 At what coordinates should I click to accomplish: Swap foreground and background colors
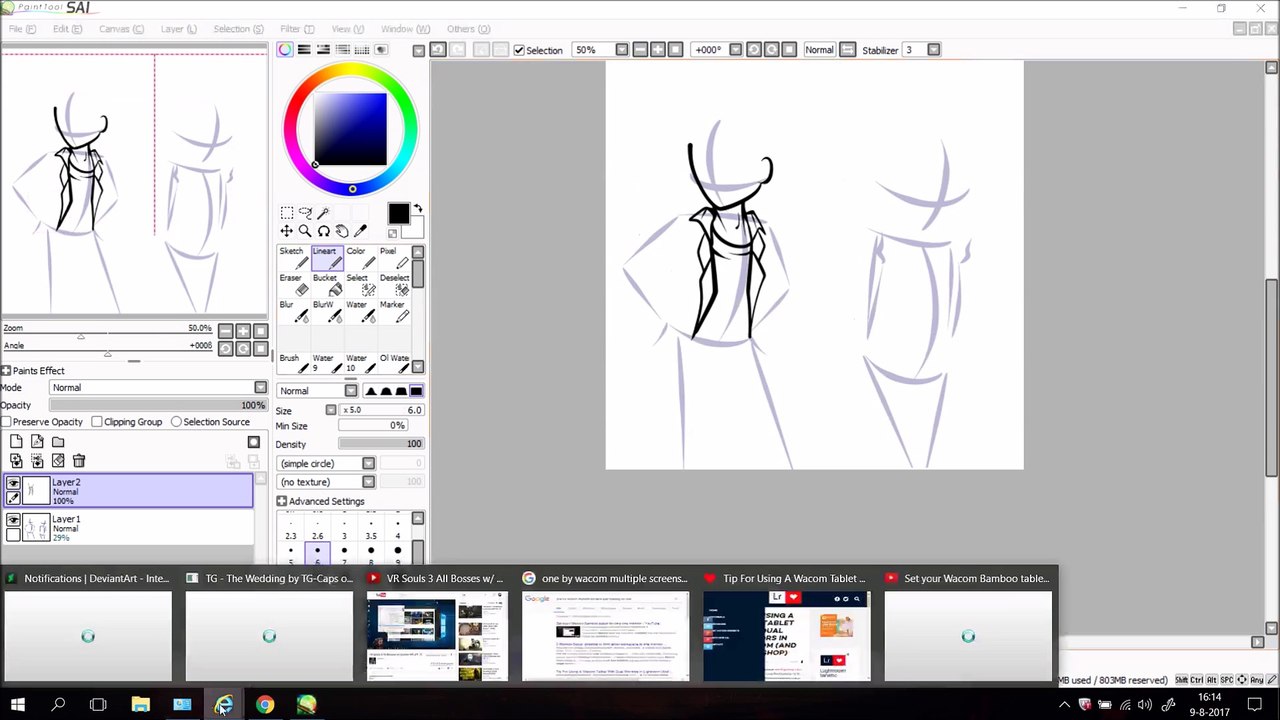417,209
